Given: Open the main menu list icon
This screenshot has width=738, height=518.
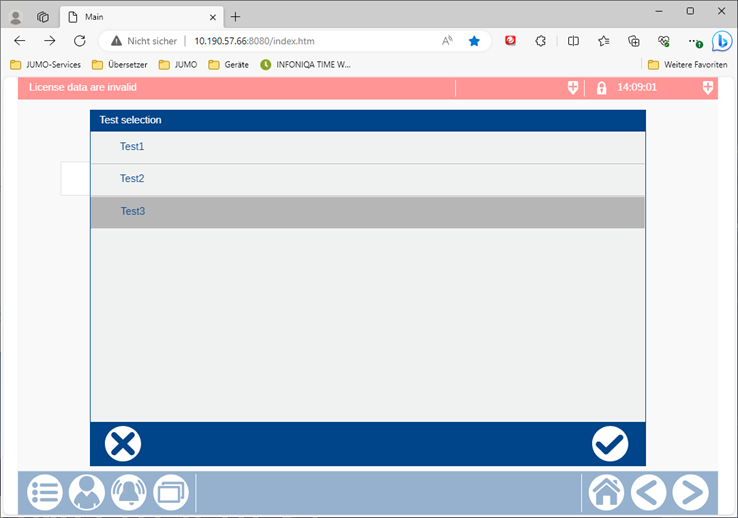Looking at the screenshot, I should 44,492.
